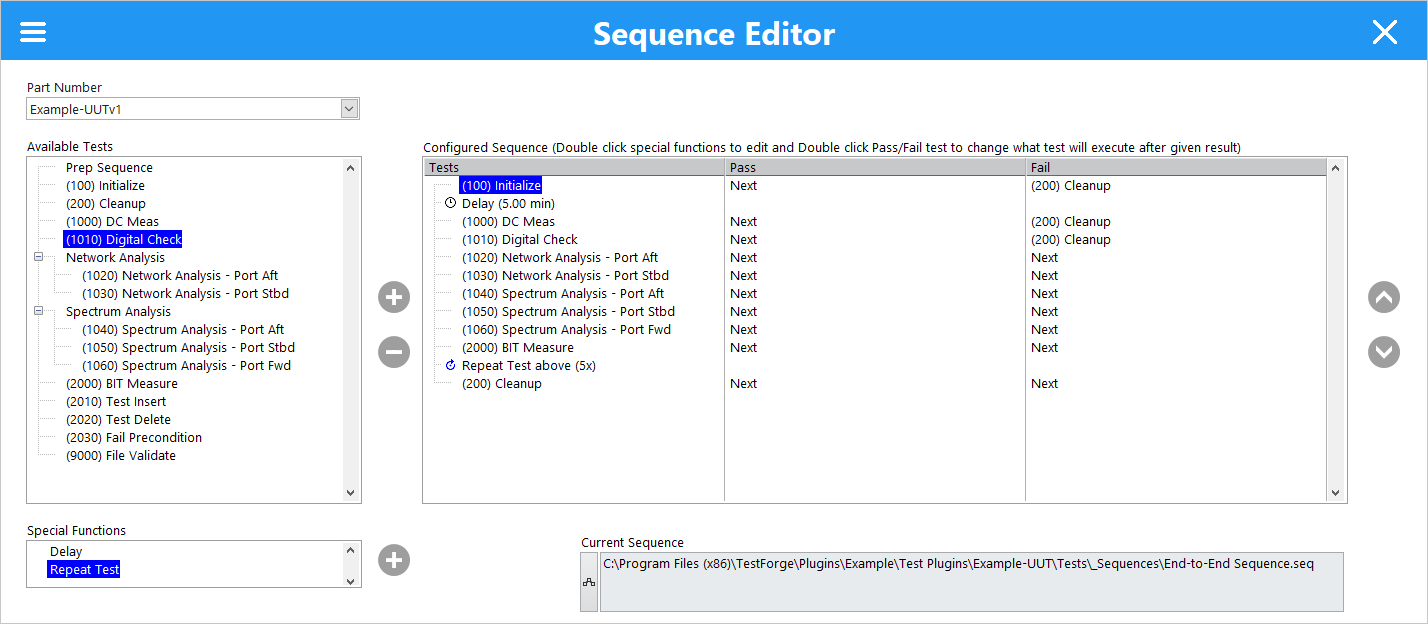Click the clock icon on the Delay step

(x=449, y=203)
